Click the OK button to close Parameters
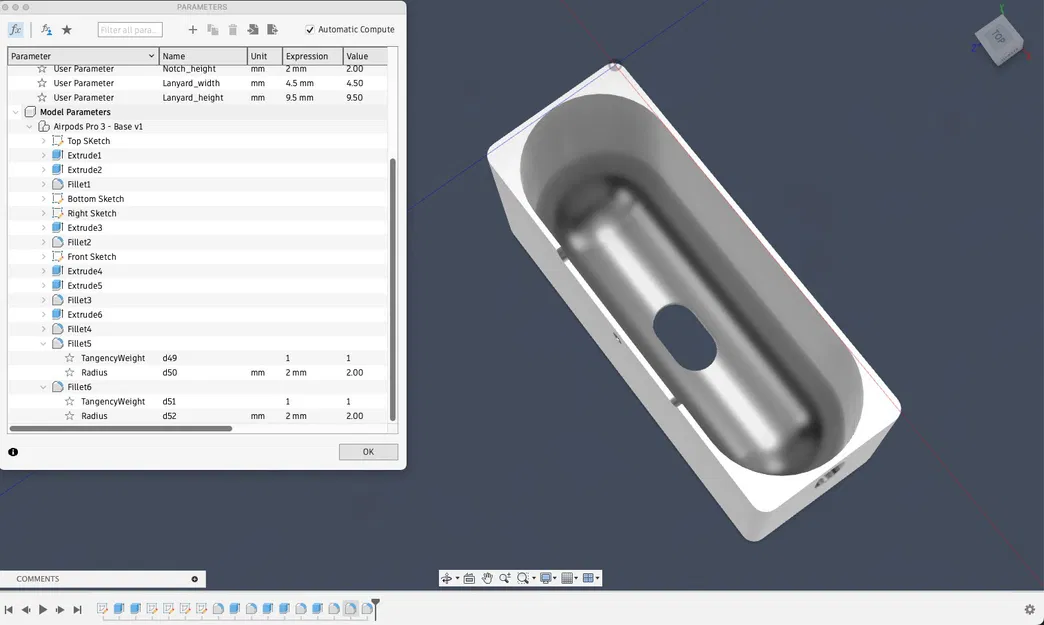The height and width of the screenshot is (625, 1044). coord(367,451)
